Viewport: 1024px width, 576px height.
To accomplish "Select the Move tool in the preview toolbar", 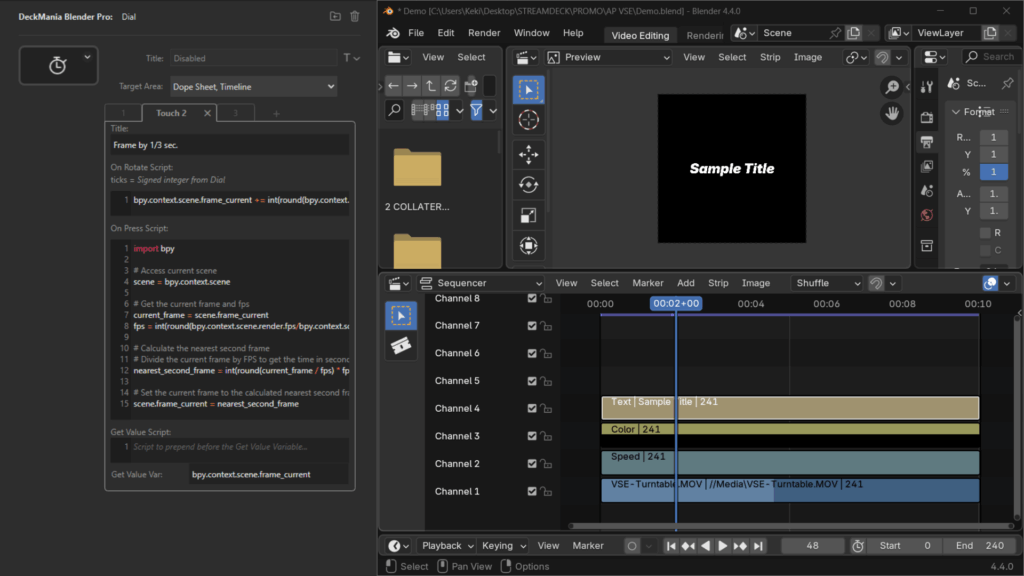I will coord(529,154).
